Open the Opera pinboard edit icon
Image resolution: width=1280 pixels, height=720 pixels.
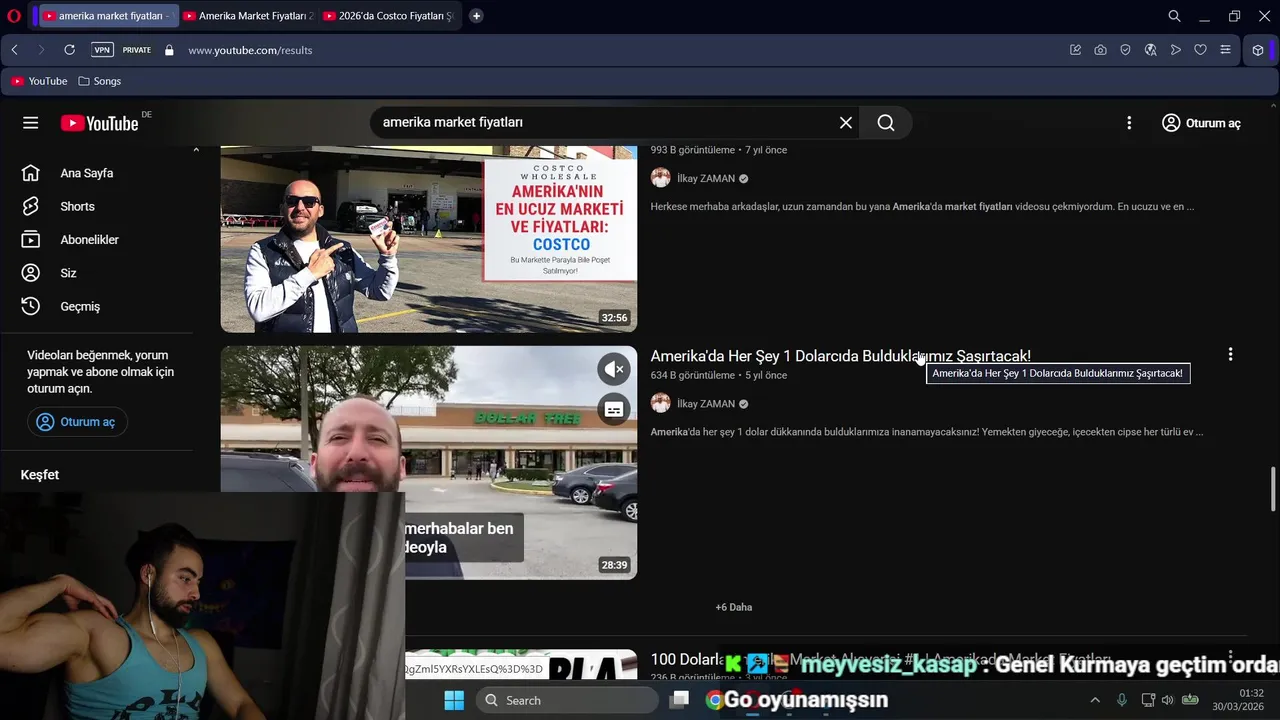(x=1075, y=50)
